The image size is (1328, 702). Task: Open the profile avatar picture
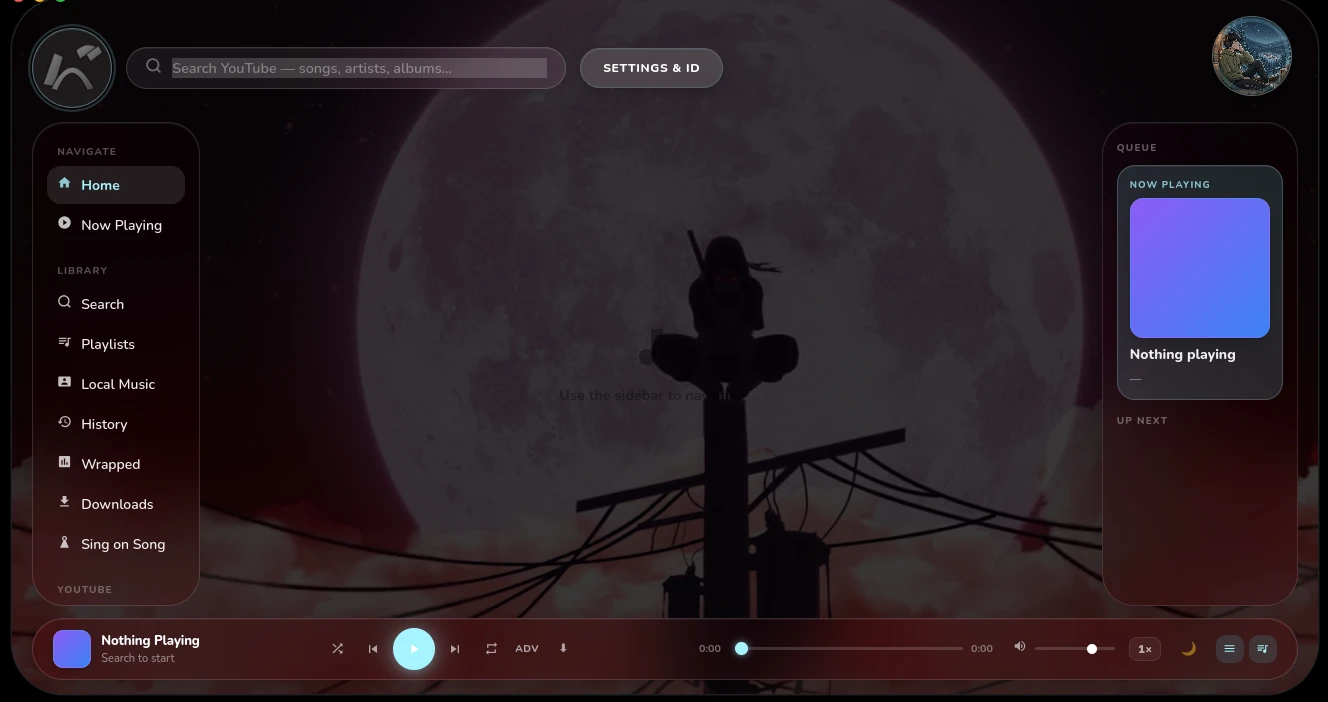tap(1252, 56)
